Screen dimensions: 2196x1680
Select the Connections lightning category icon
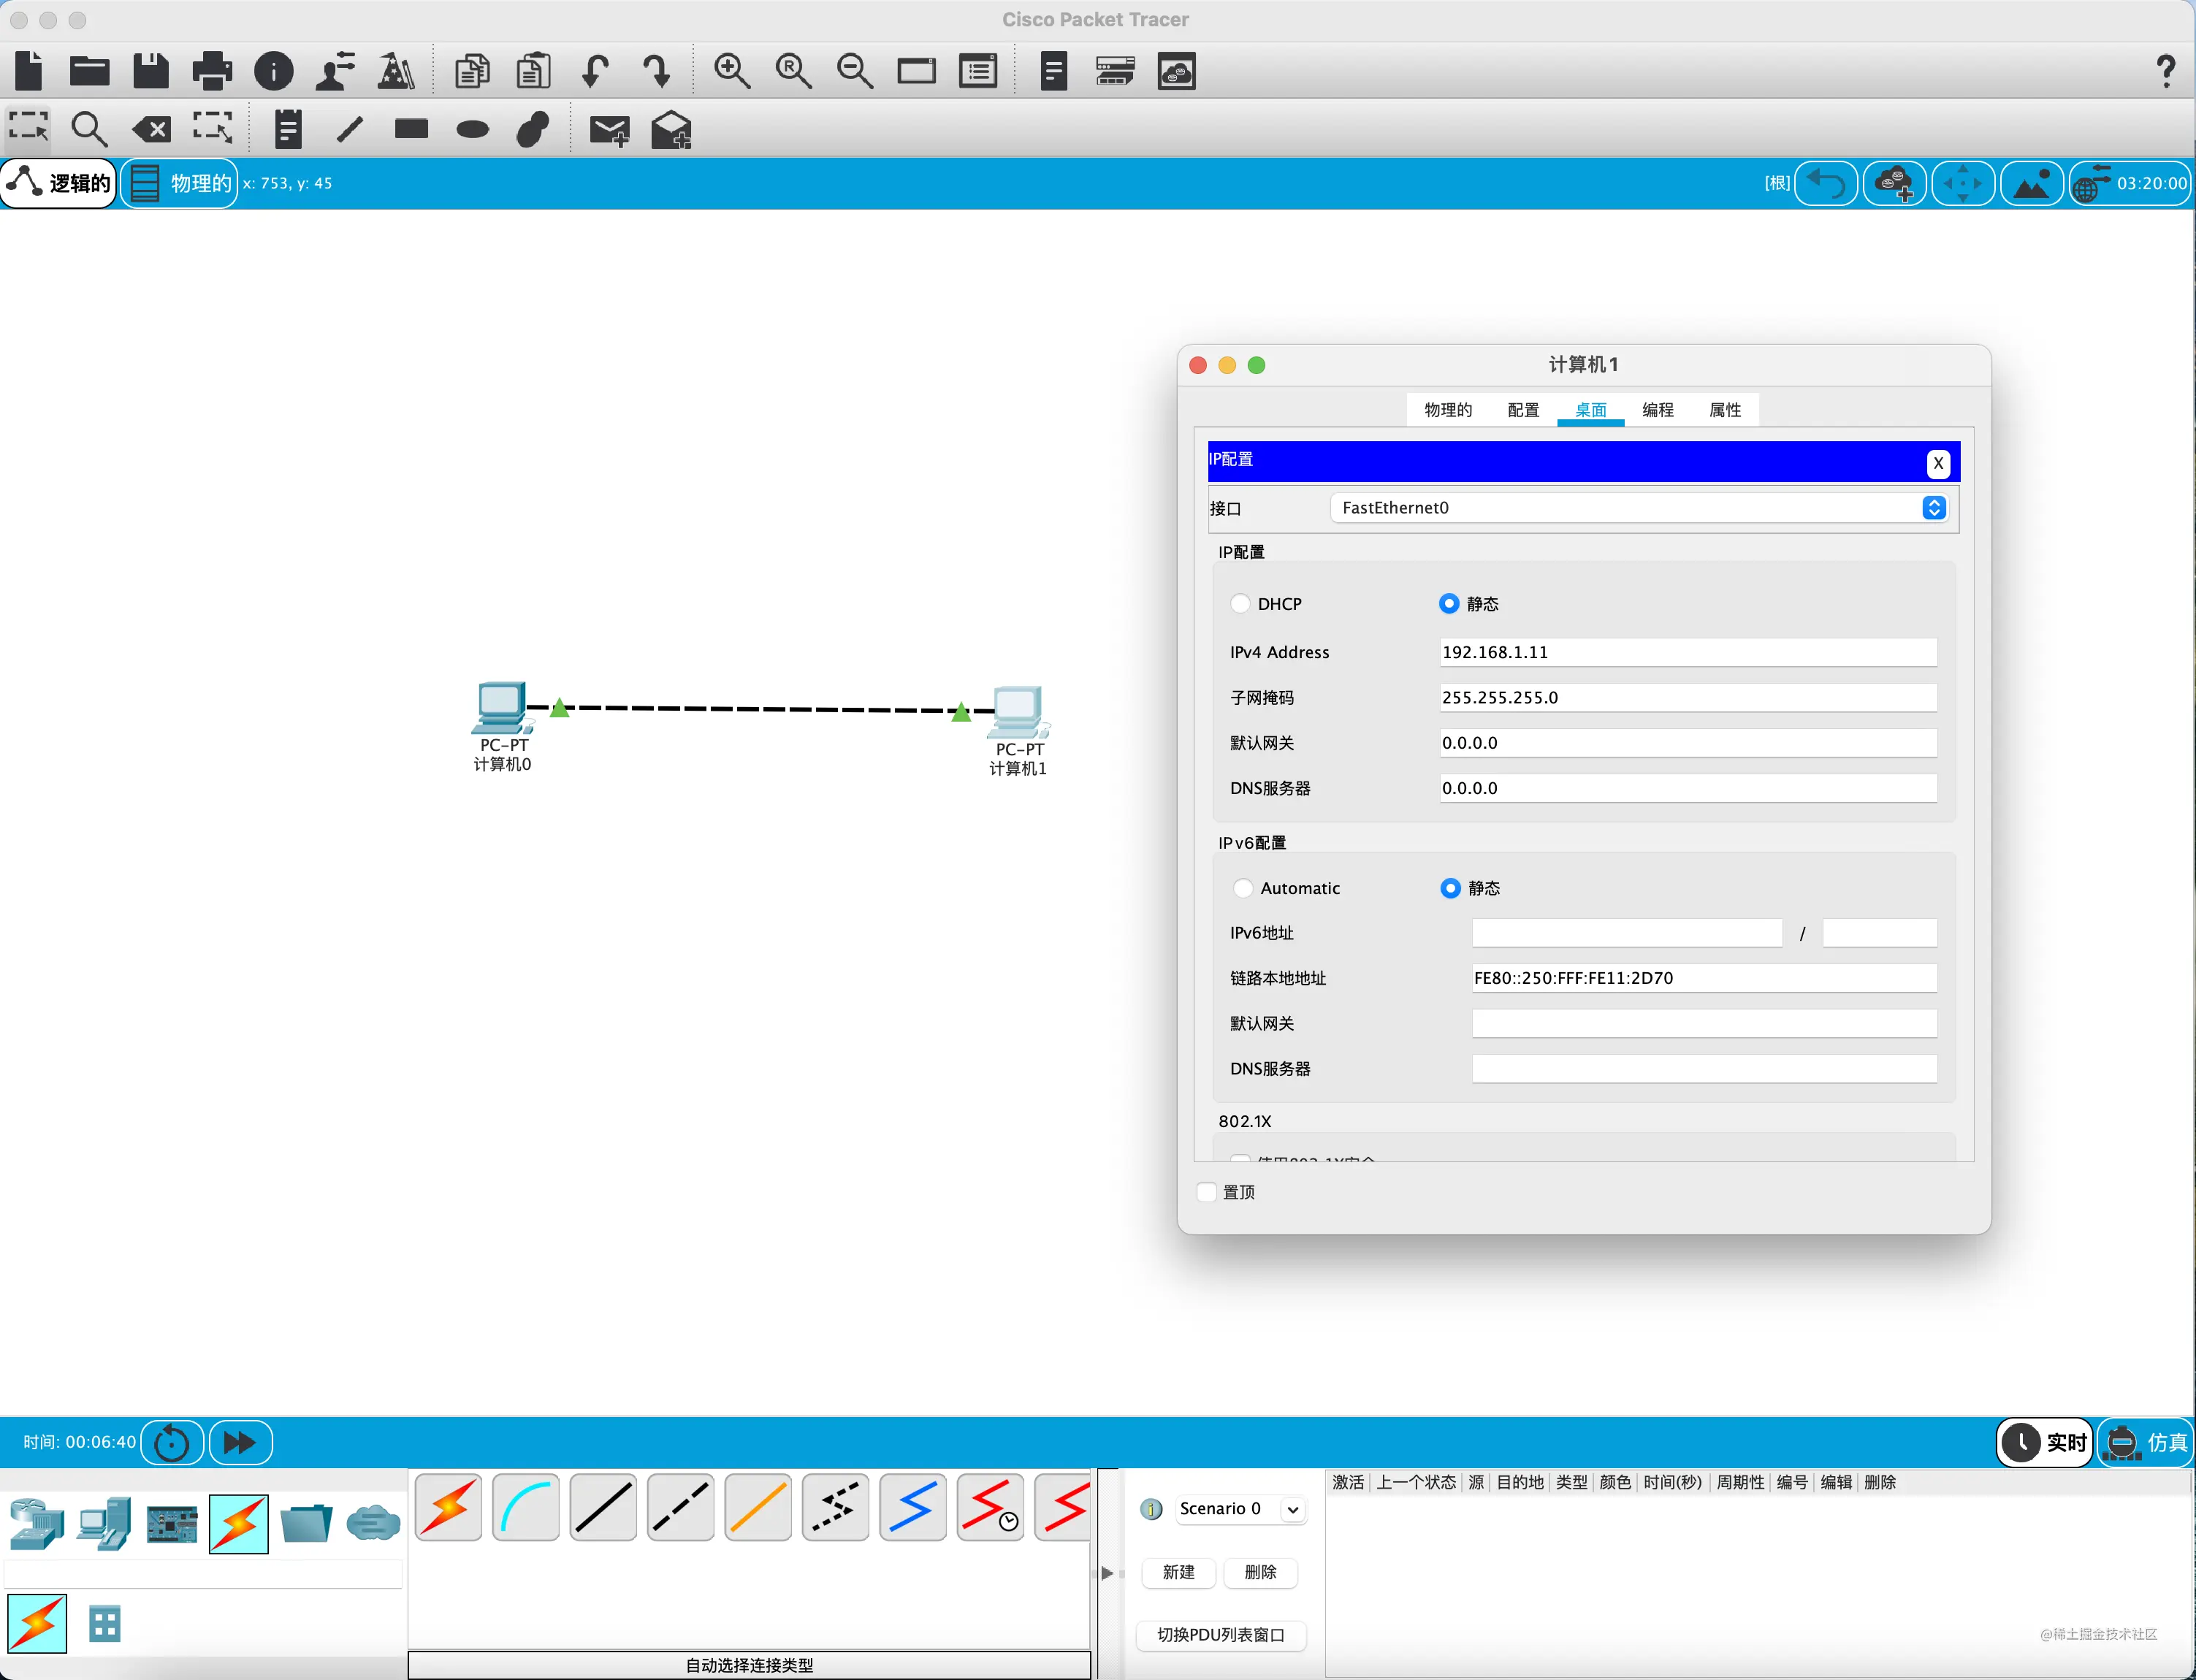[239, 1523]
